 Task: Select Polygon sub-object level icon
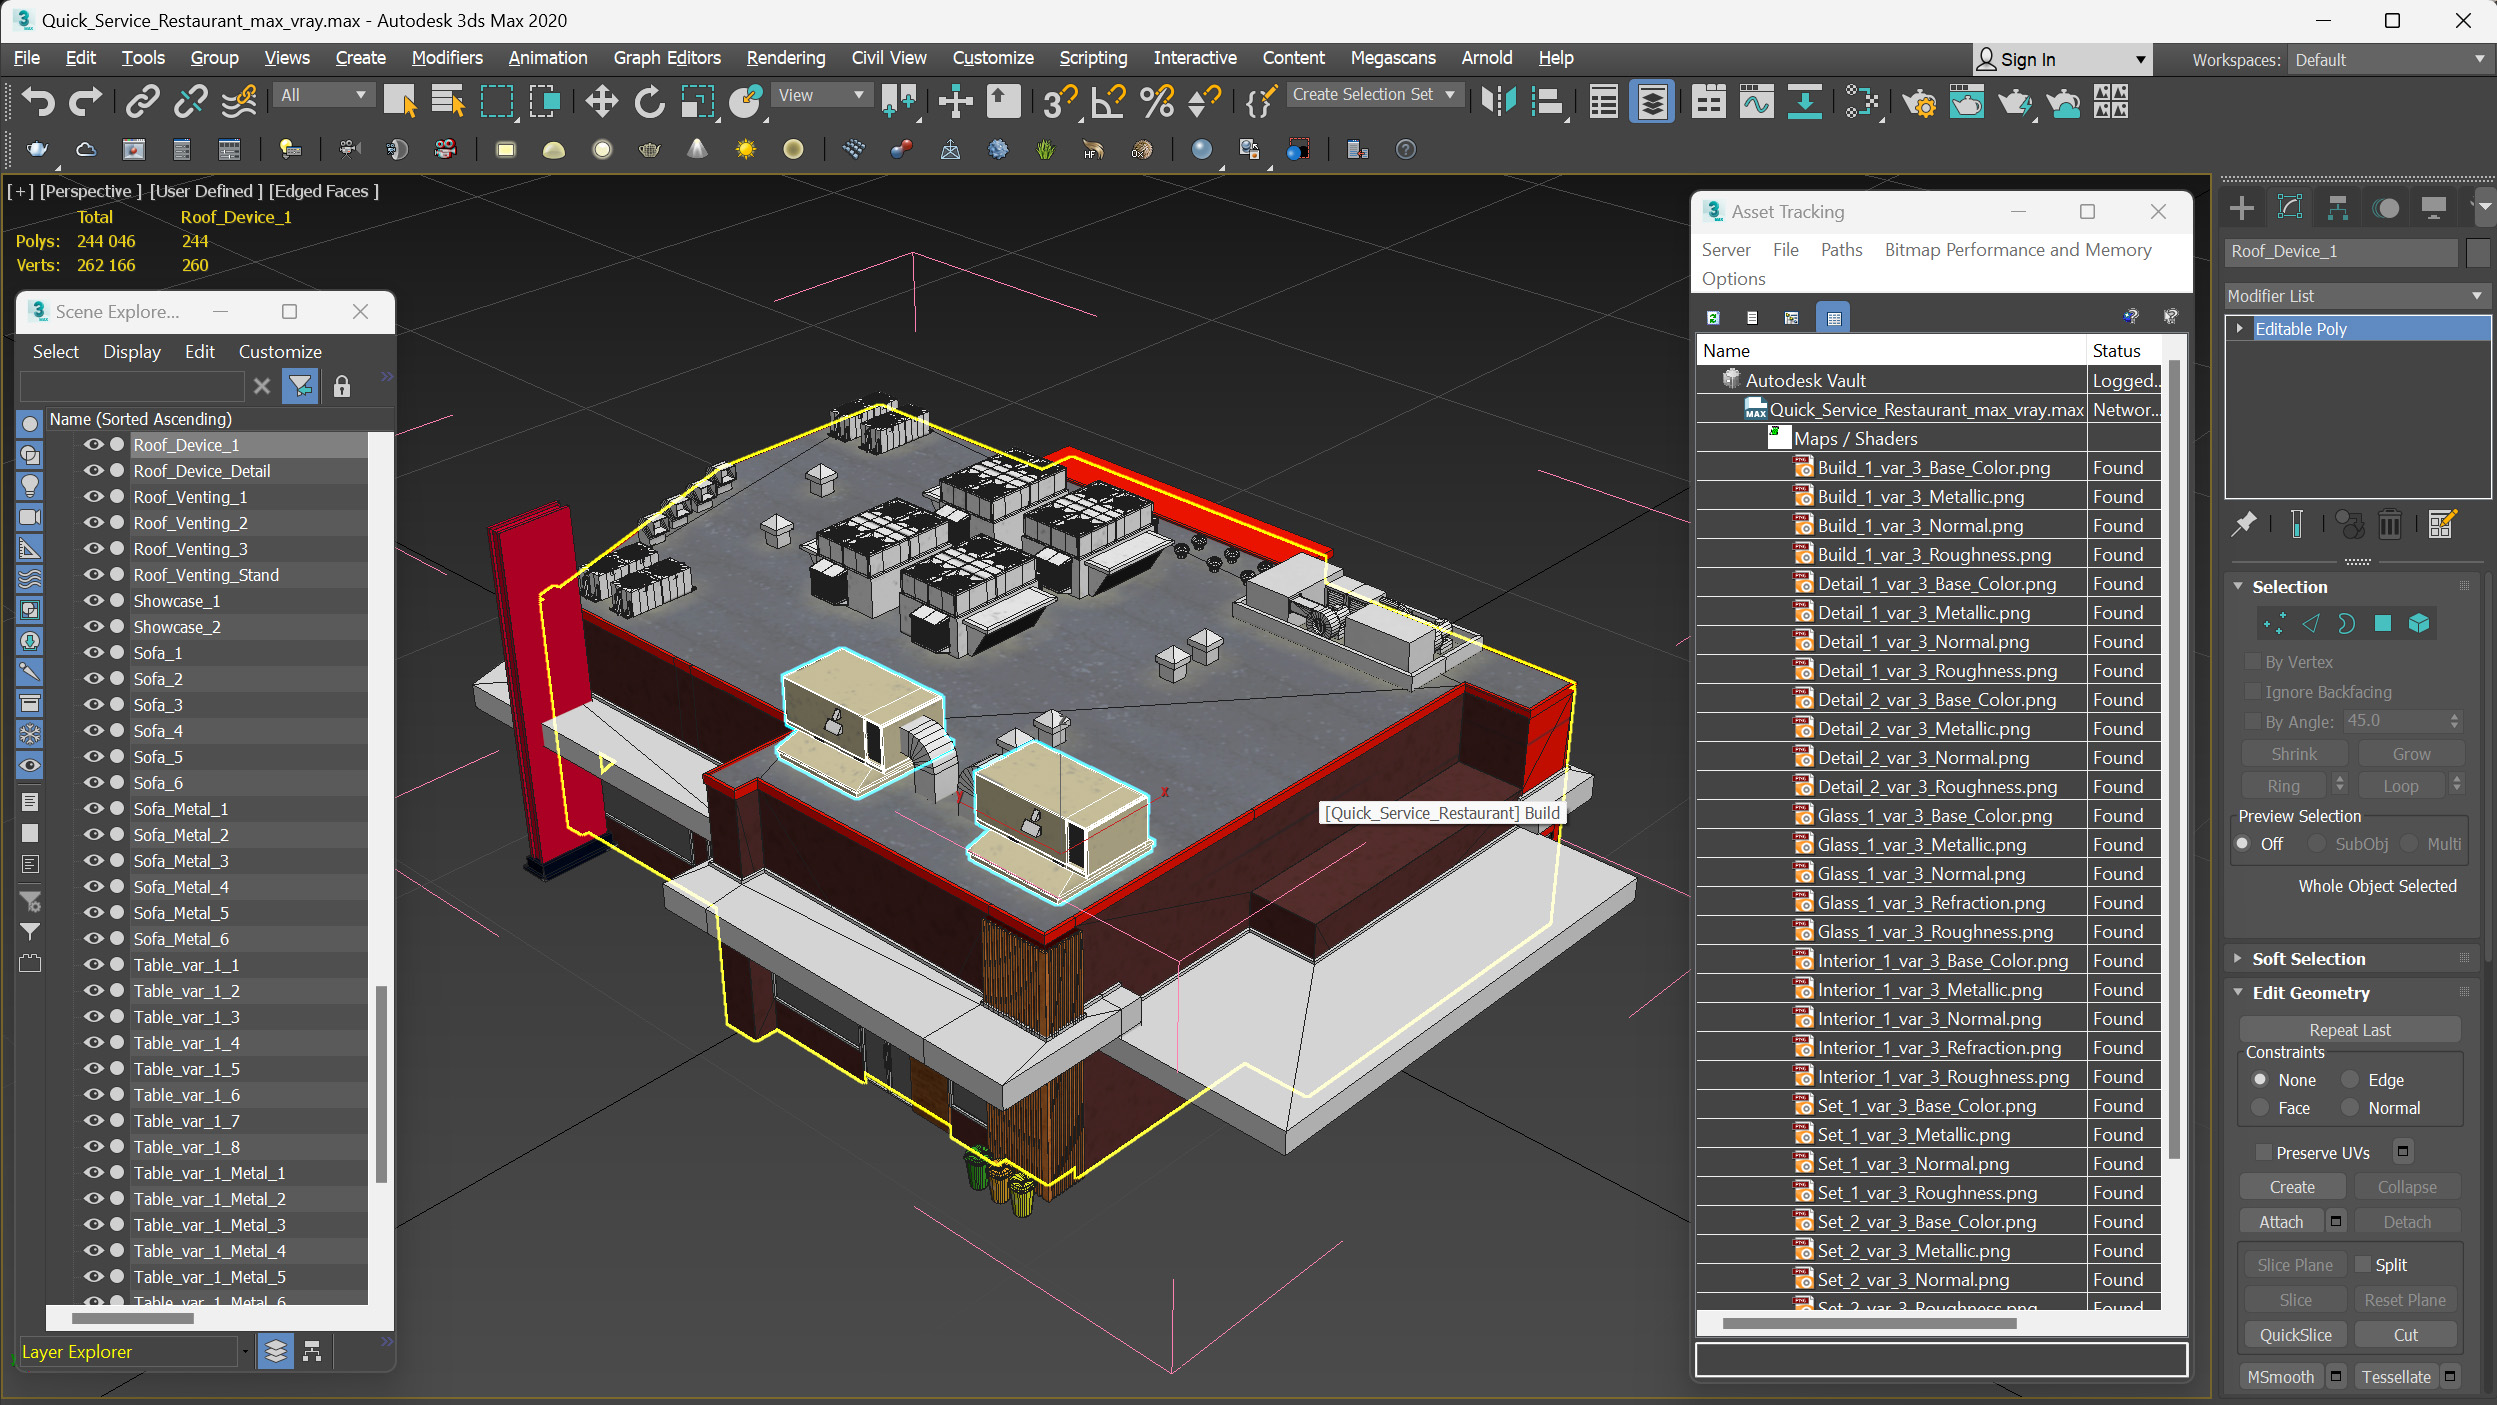click(x=2383, y=624)
